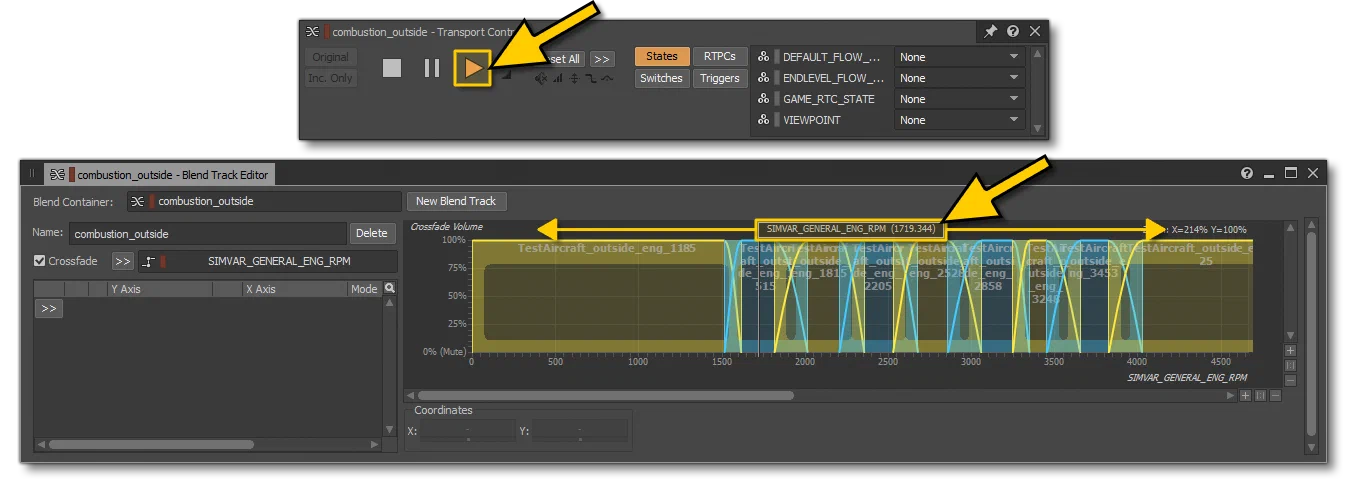This screenshot has width=1347, height=483.
Task: Click the Blend Track Editor vertical scrollbar
Action: pos(1311,335)
